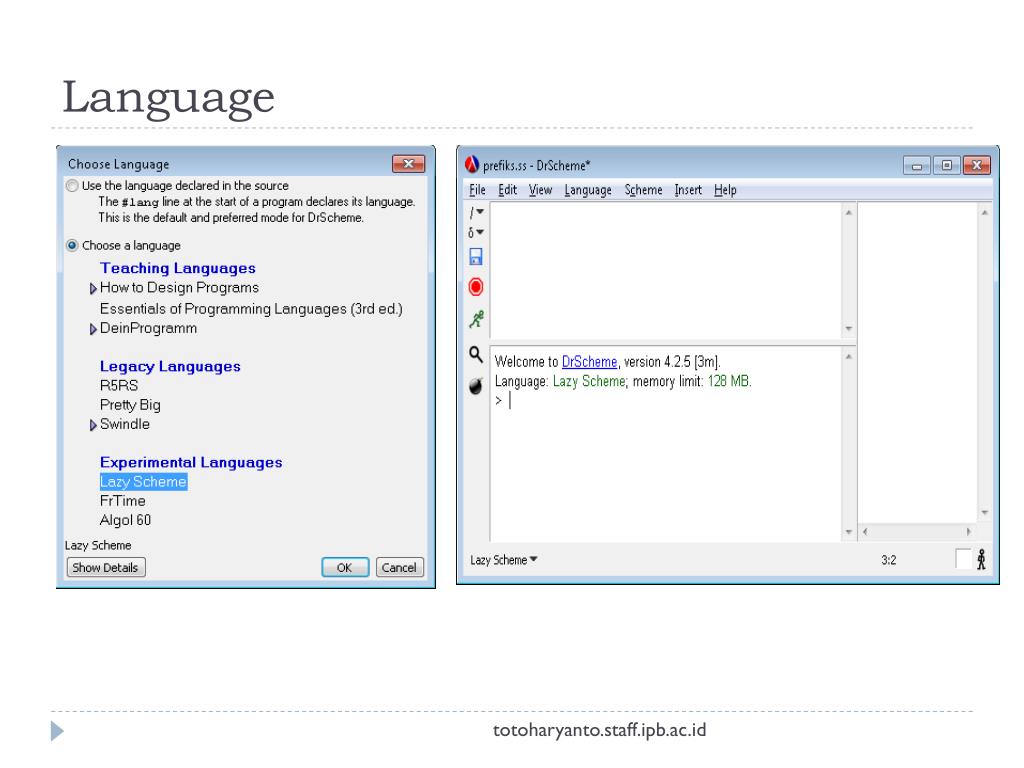This screenshot has width=1024, height=768.
Task: Click the 3:2 cursor position indicator
Action: pos(889,560)
